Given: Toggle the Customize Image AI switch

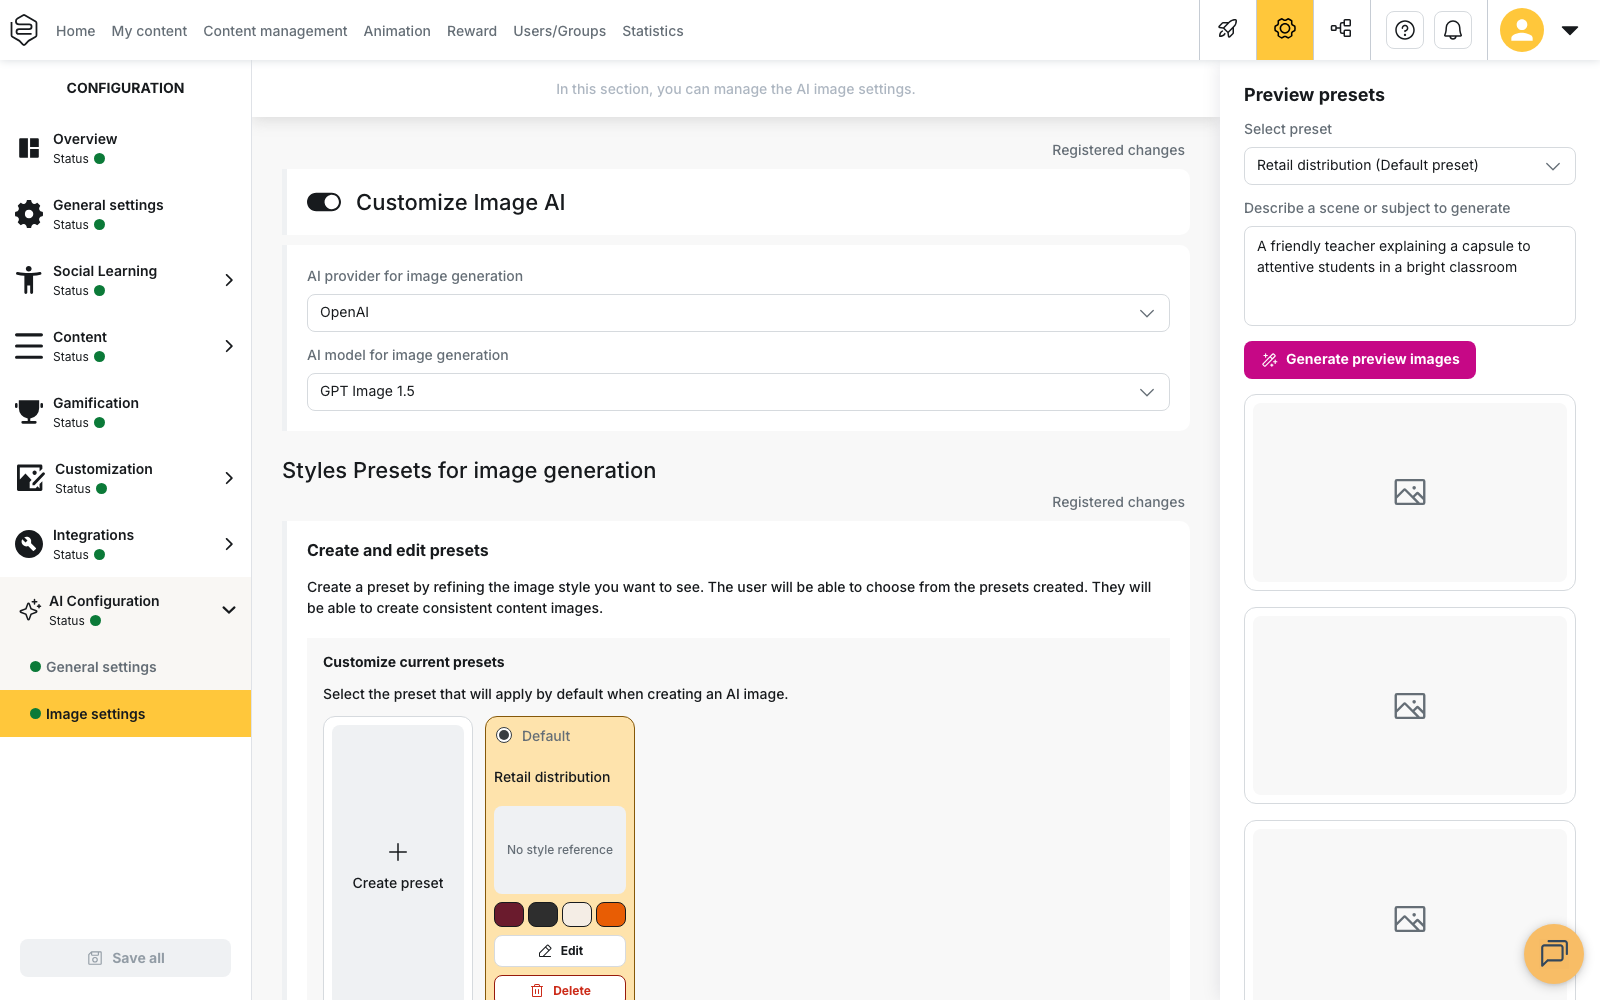Looking at the screenshot, I should (324, 202).
